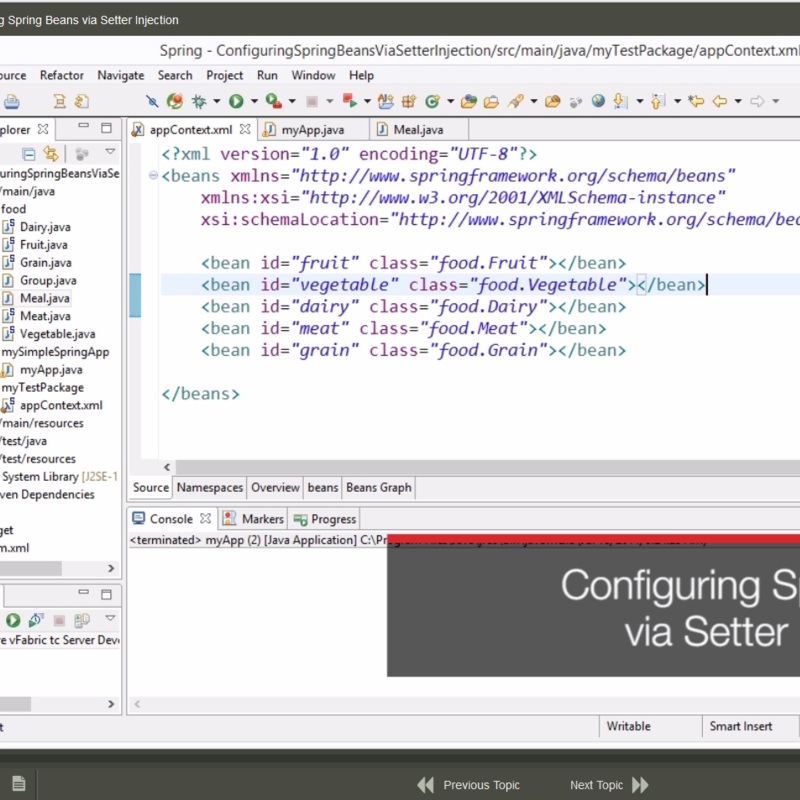
Task: Click the stop server red square icon
Action: [59, 620]
